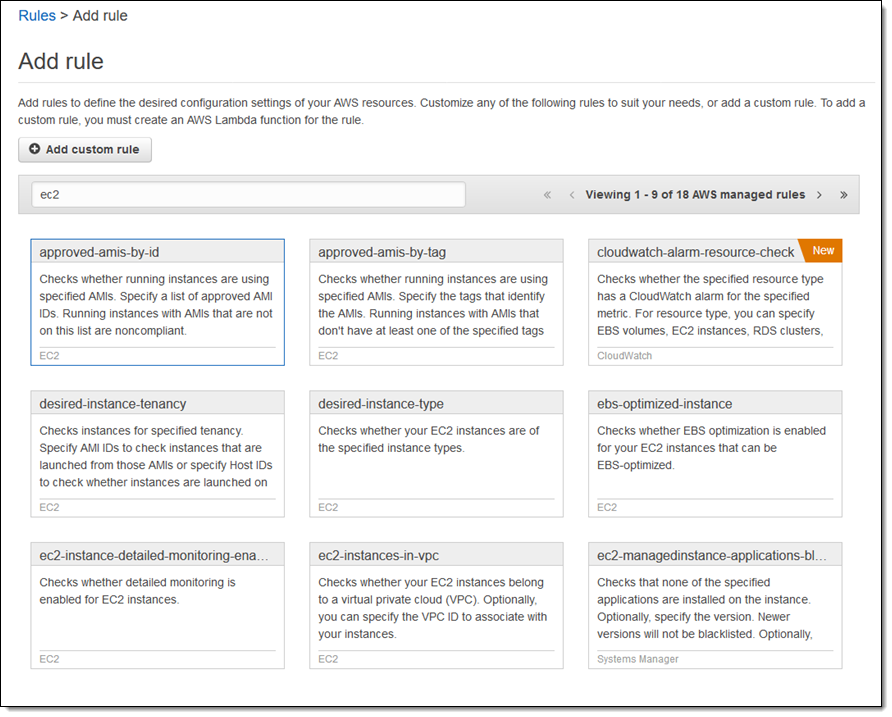
Task: Click the Rules breadcrumb link
Action: coord(37,16)
